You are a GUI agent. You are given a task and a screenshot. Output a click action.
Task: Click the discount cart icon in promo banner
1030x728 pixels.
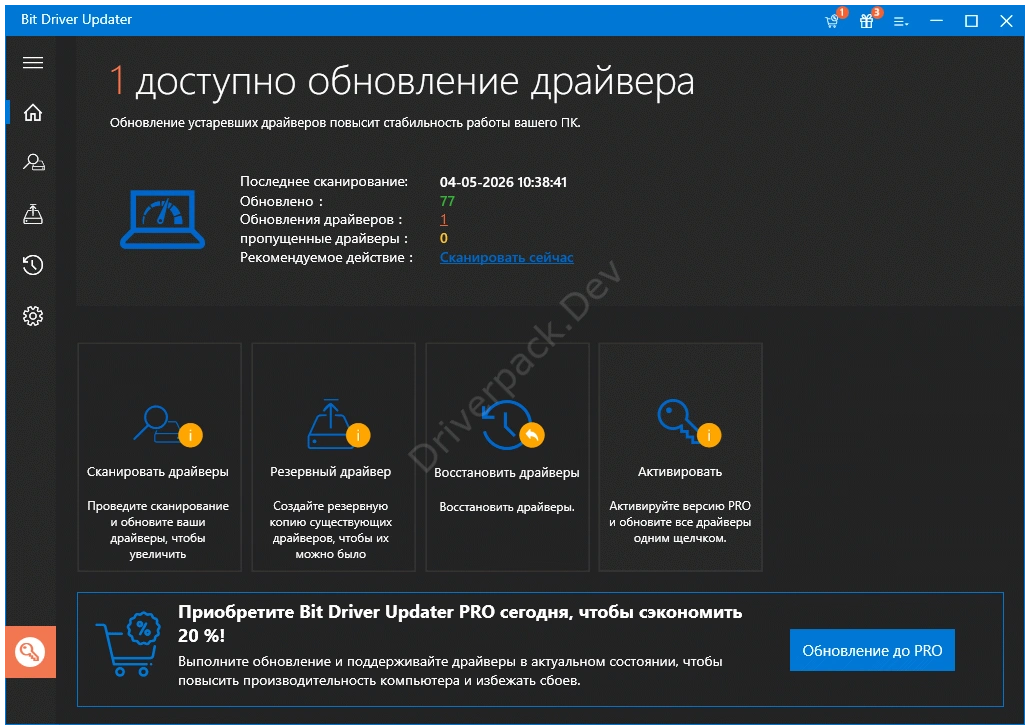click(129, 644)
